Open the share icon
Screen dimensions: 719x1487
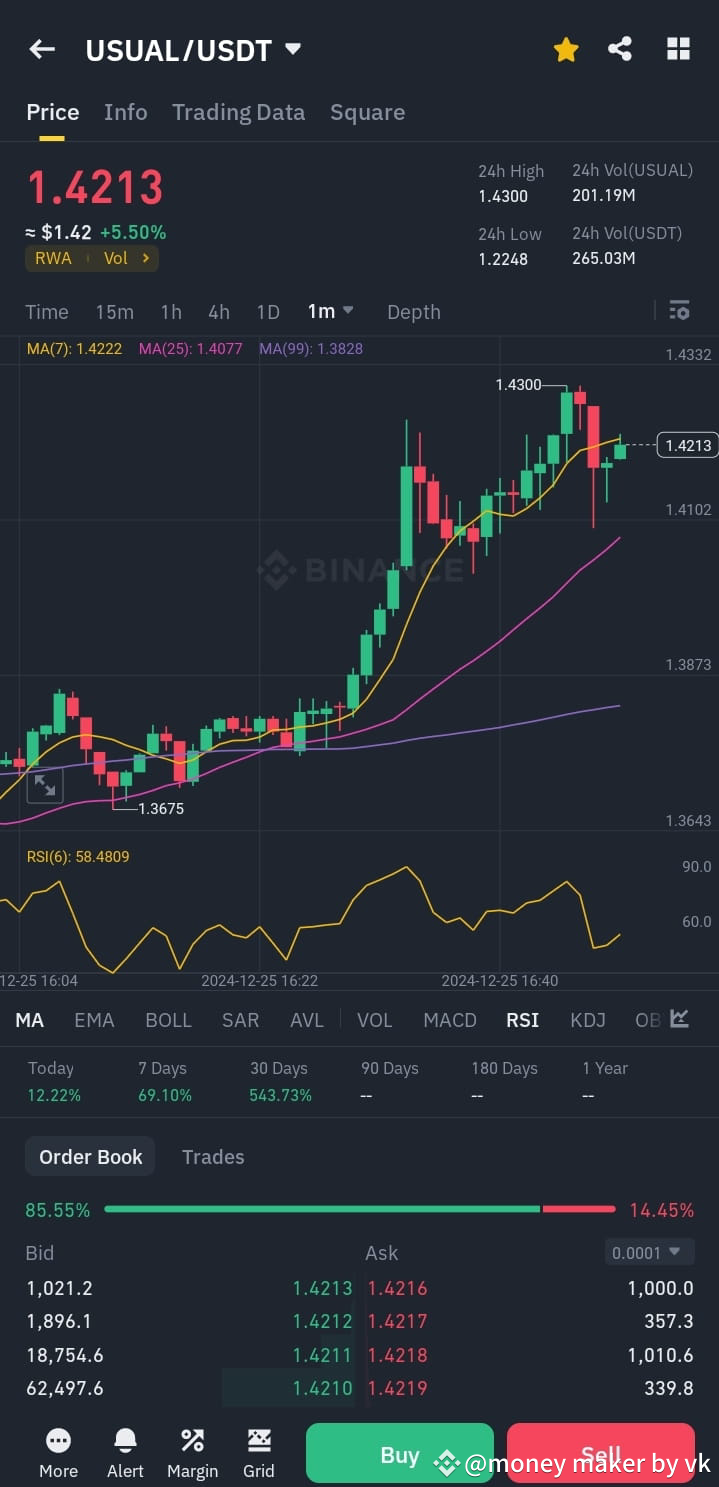(x=620, y=49)
